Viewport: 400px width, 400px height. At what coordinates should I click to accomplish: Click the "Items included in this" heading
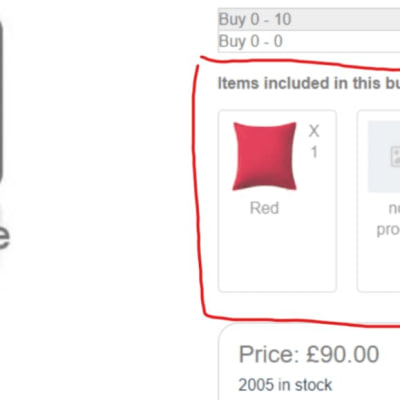point(299,83)
